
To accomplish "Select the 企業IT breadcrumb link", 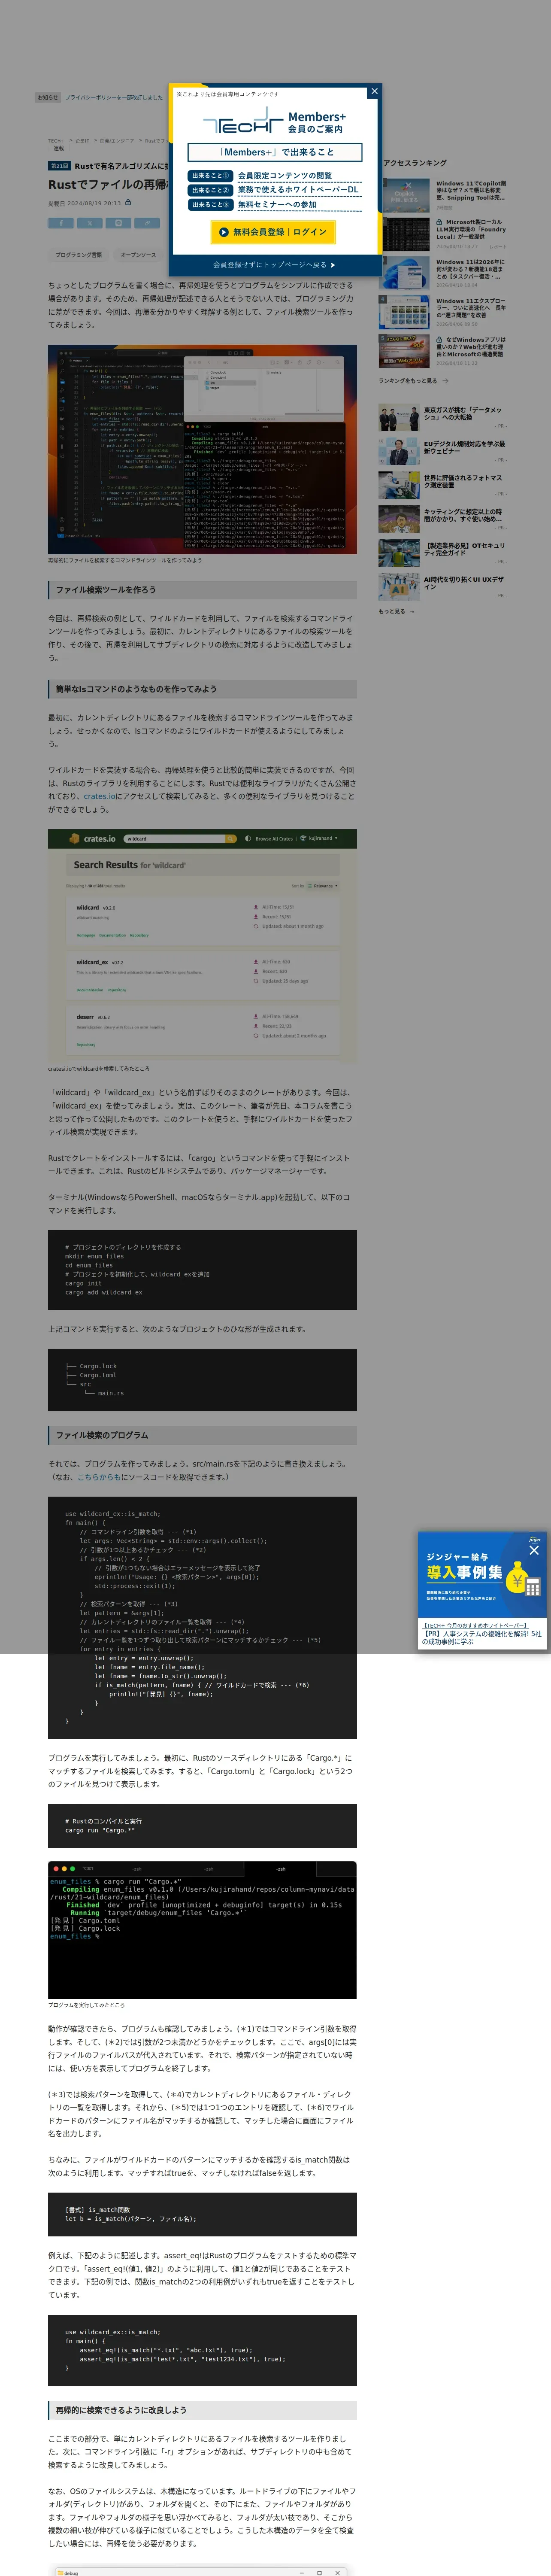I will tap(82, 141).
